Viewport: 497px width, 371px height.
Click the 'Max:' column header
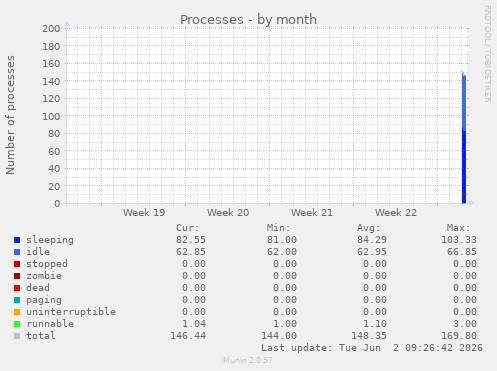(x=459, y=228)
